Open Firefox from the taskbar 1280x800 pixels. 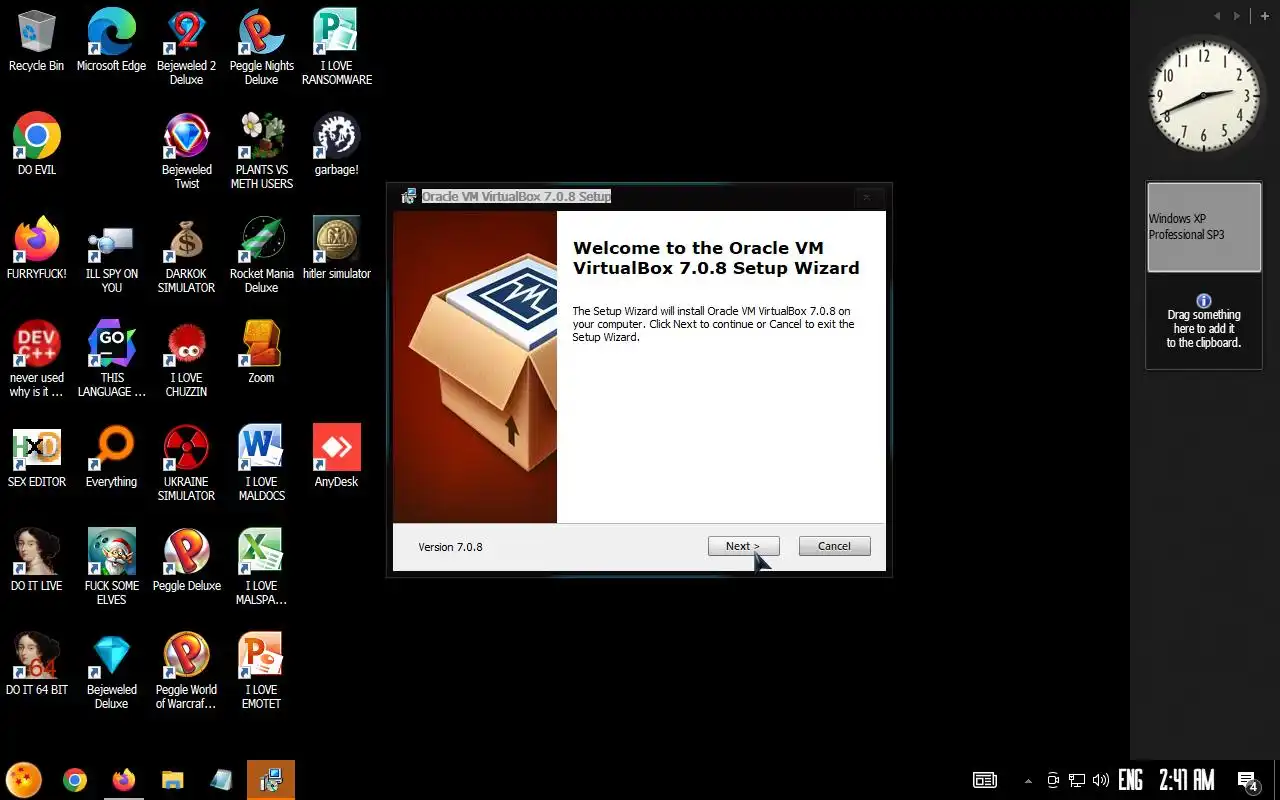click(124, 780)
